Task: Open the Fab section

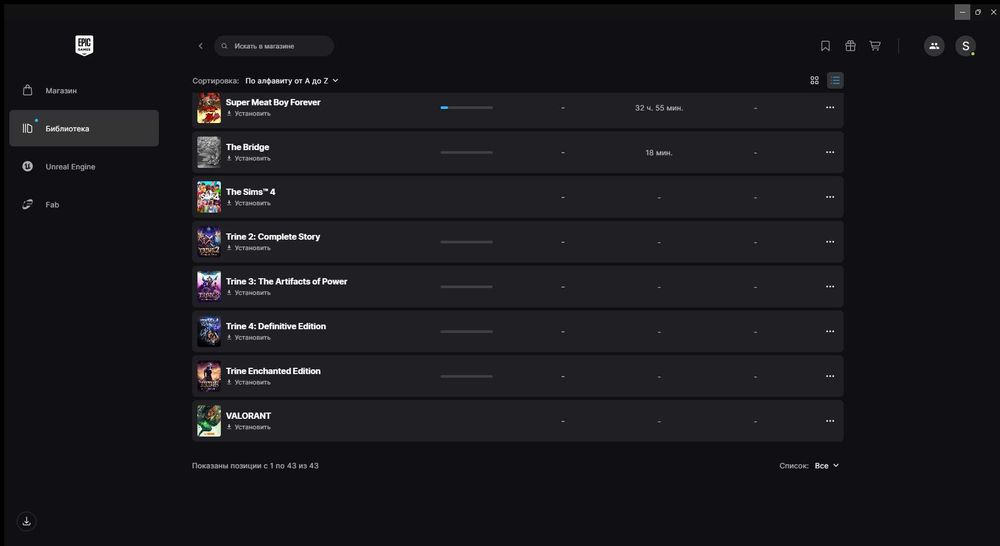Action: 52,205
